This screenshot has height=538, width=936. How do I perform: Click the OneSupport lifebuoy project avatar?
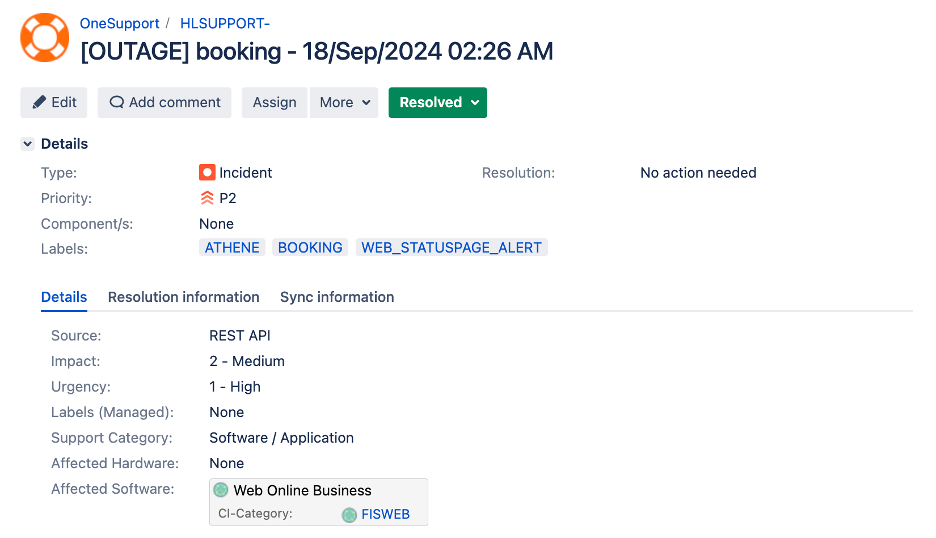pos(45,38)
